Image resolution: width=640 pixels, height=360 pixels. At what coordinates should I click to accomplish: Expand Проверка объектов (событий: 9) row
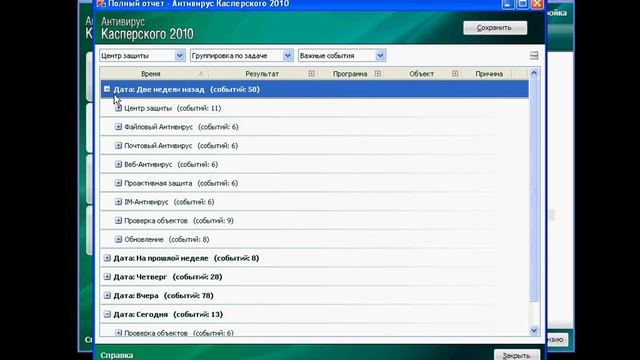[x=118, y=220]
